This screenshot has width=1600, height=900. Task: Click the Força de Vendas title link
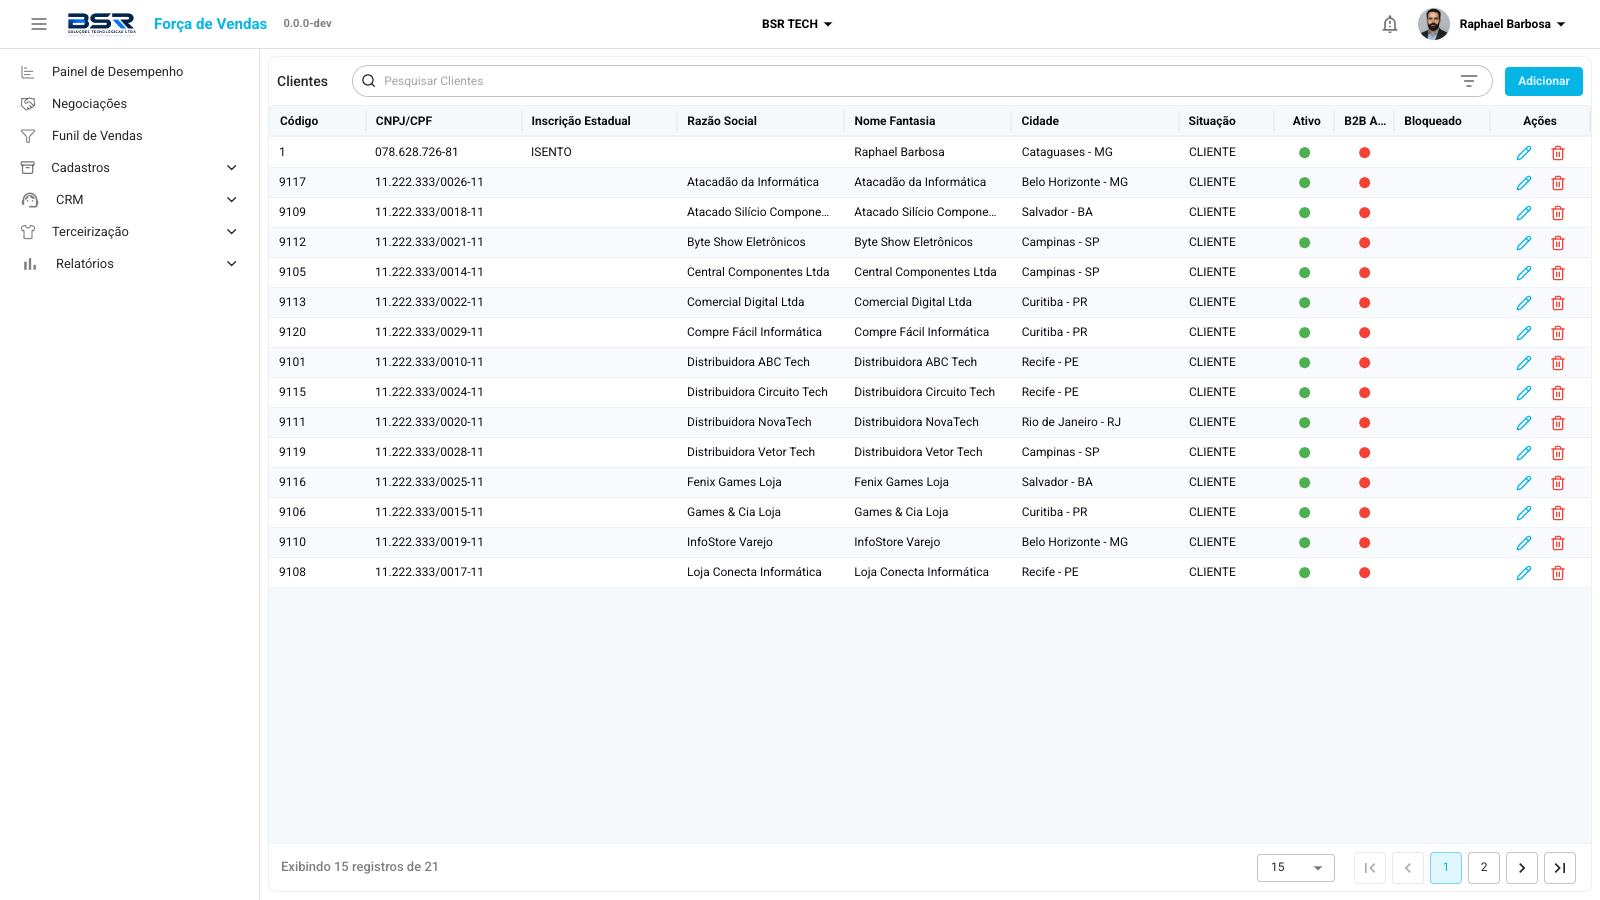(210, 24)
